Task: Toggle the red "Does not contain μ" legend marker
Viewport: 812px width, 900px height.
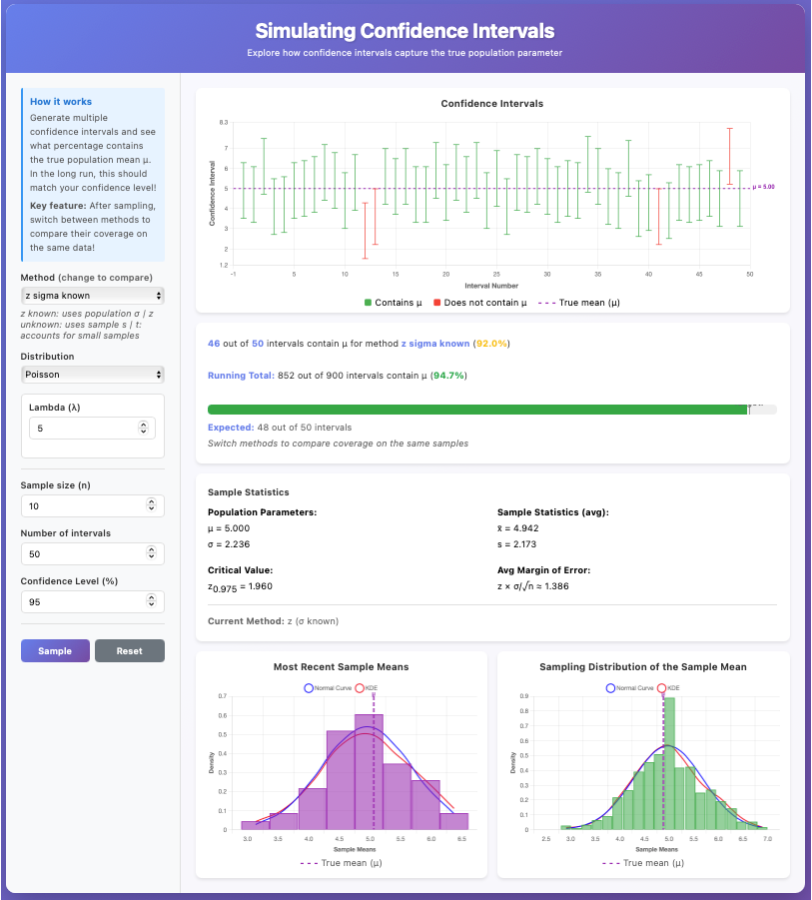Action: pos(437,301)
